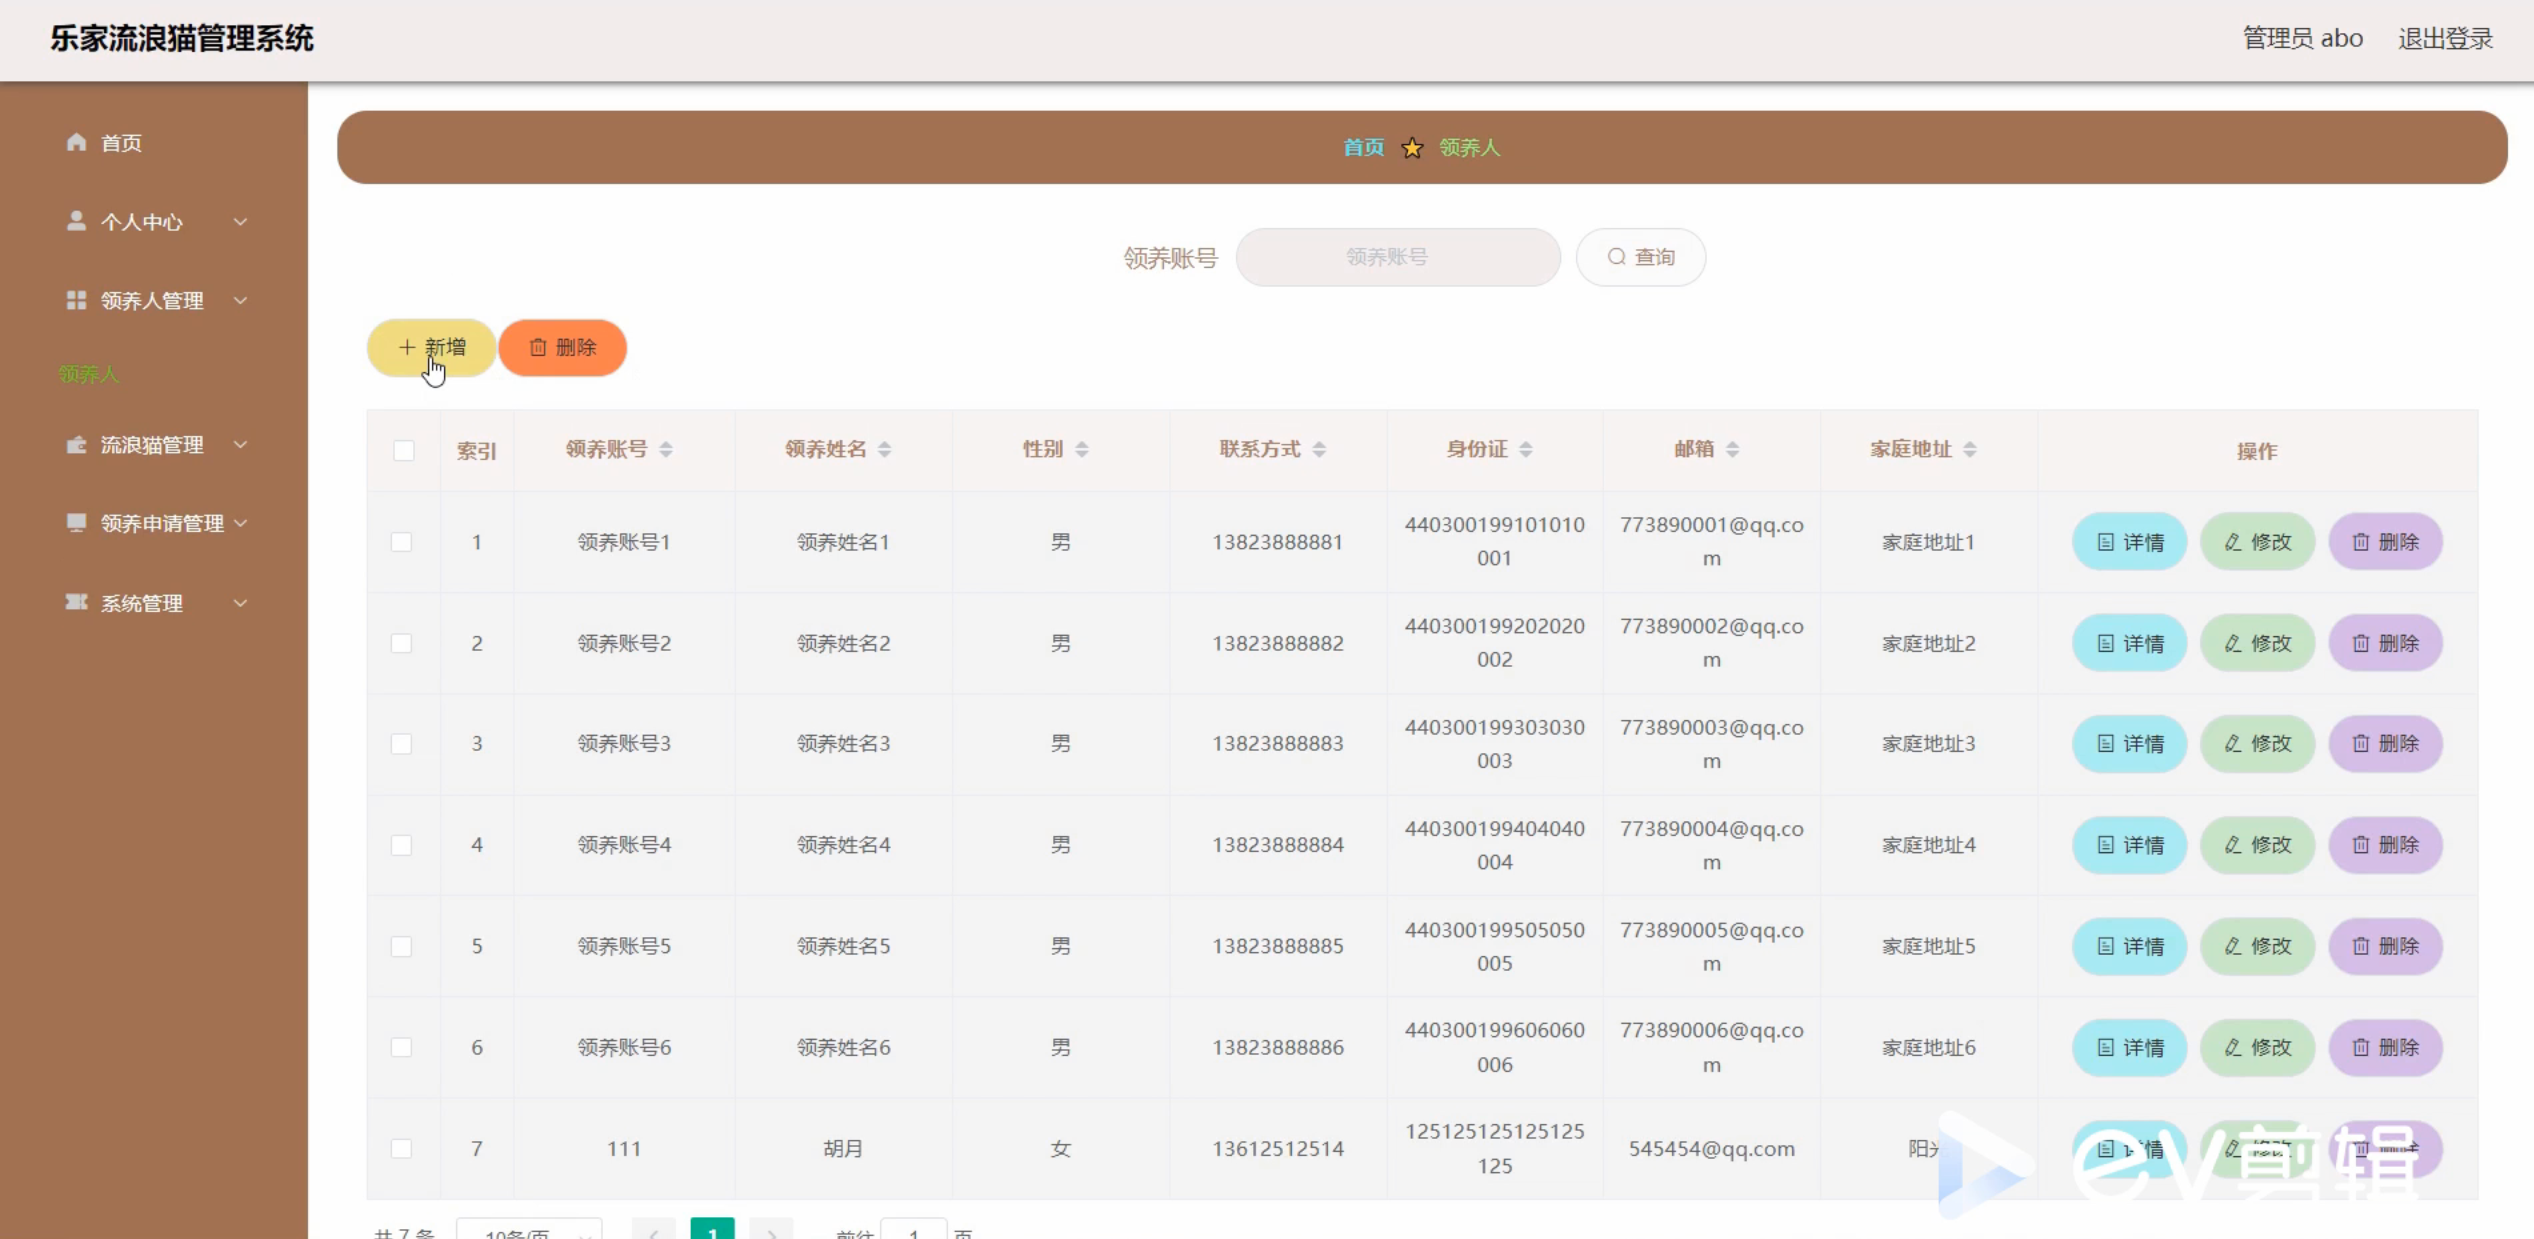The width and height of the screenshot is (2534, 1239).
Task: Sort by 身份证 column arrows
Action: coord(1525,450)
